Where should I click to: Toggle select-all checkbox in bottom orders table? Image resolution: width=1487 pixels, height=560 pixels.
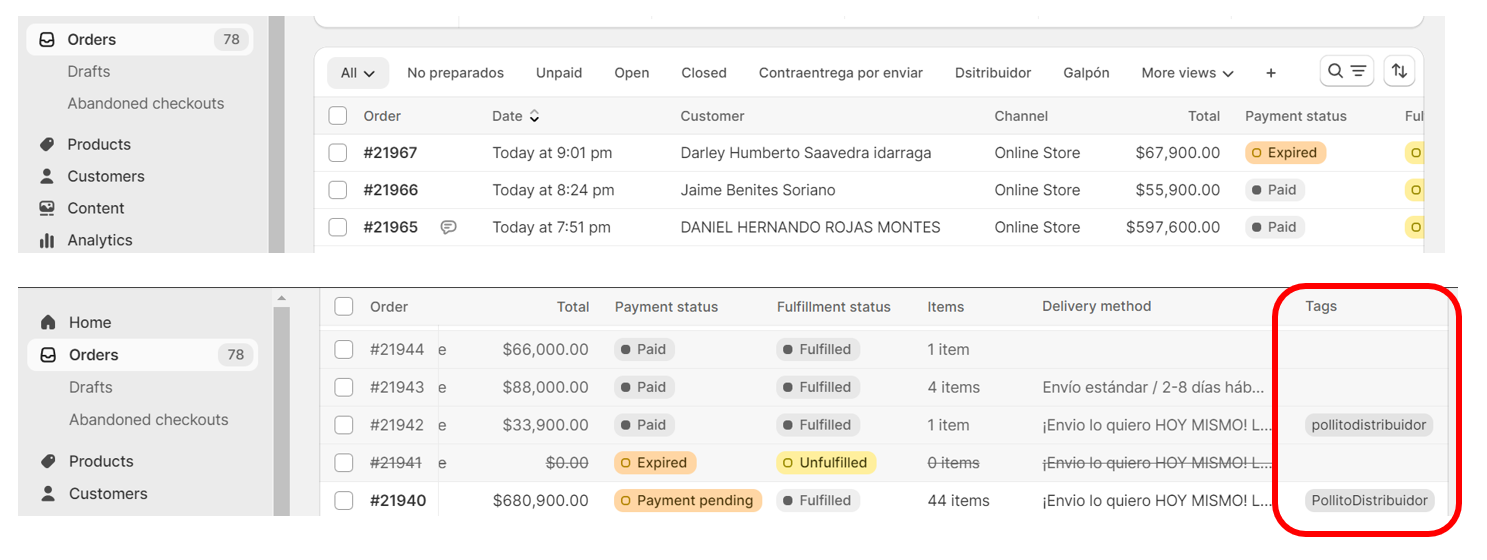344,306
